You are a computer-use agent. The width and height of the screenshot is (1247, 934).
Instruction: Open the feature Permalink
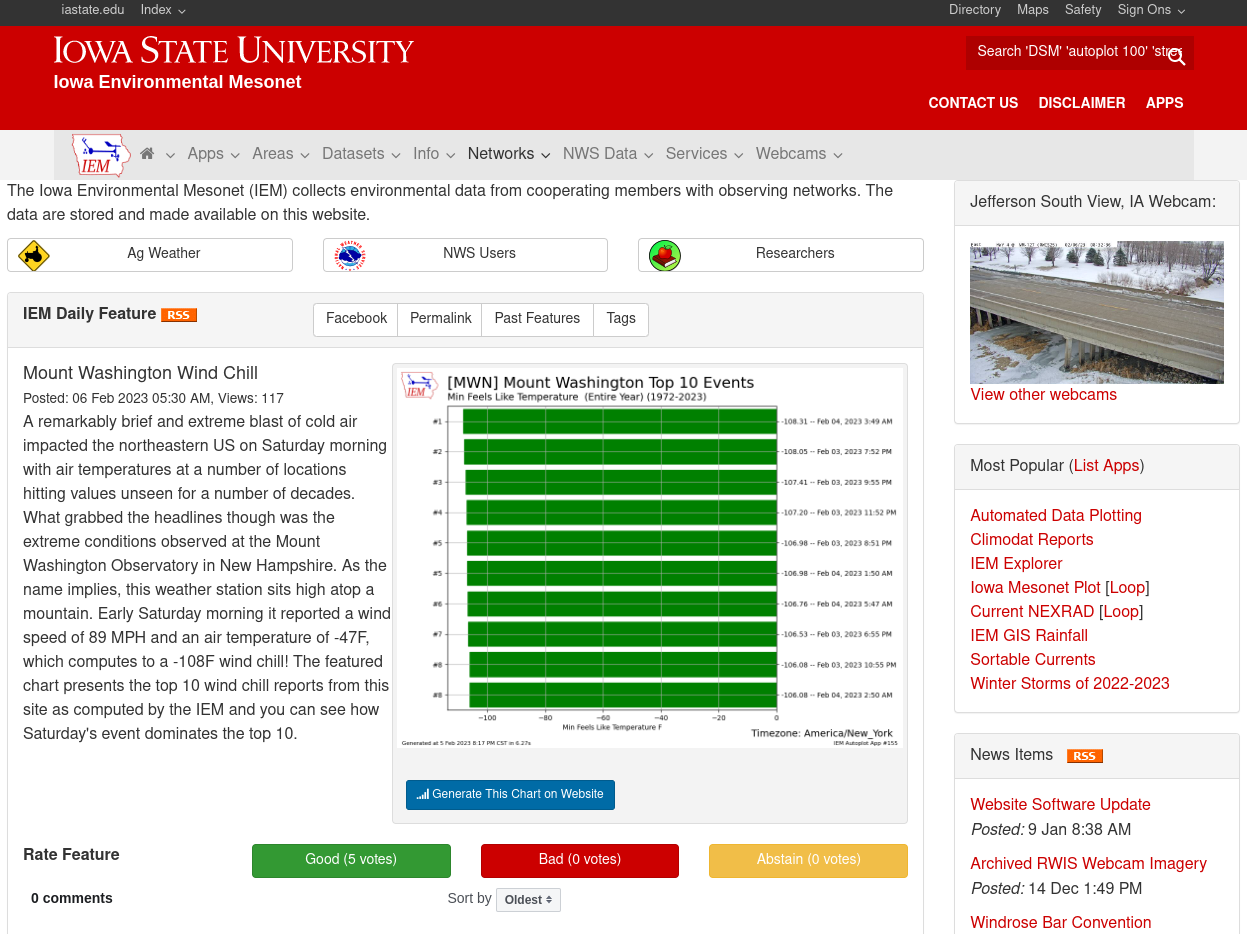click(x=440, y=319)
